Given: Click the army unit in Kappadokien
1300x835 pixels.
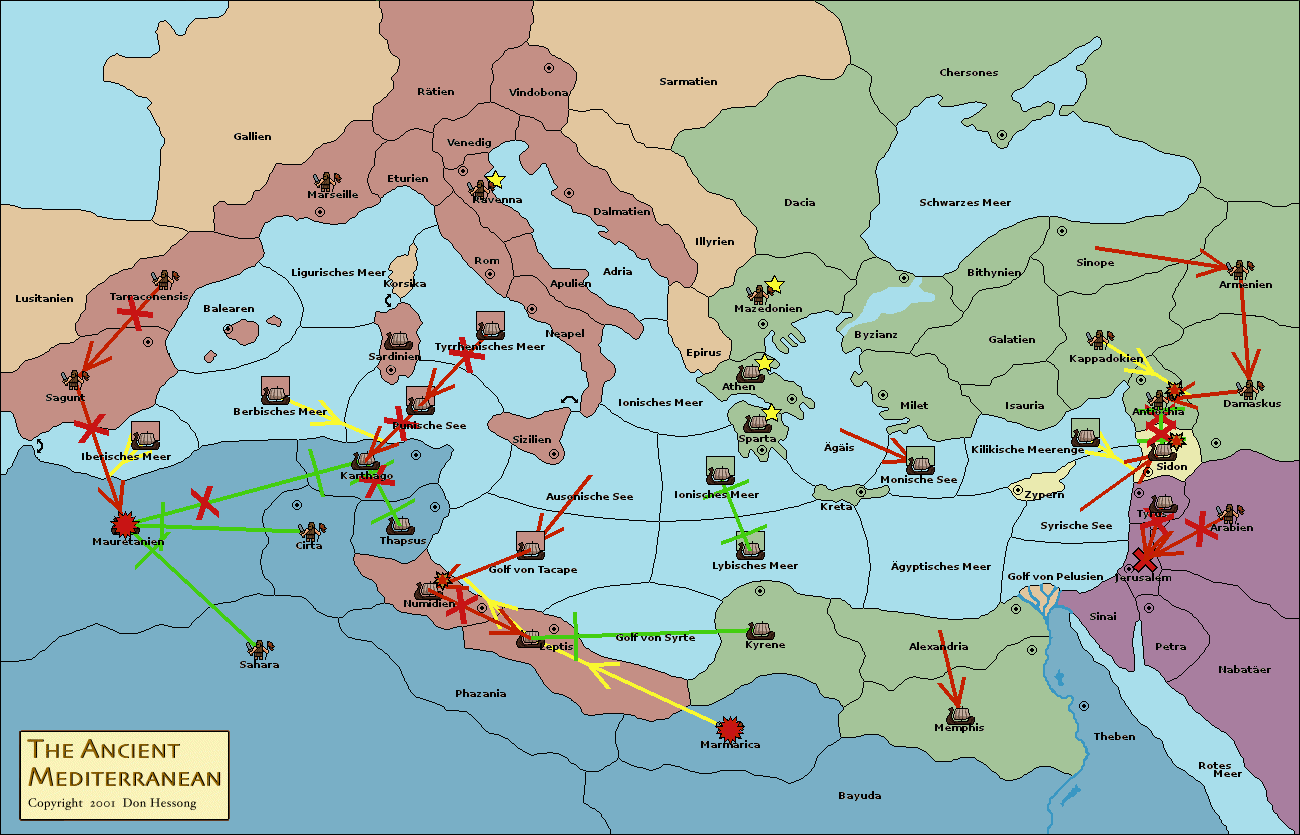Looking at the screenshot, I should click(x=1101, y=342).
